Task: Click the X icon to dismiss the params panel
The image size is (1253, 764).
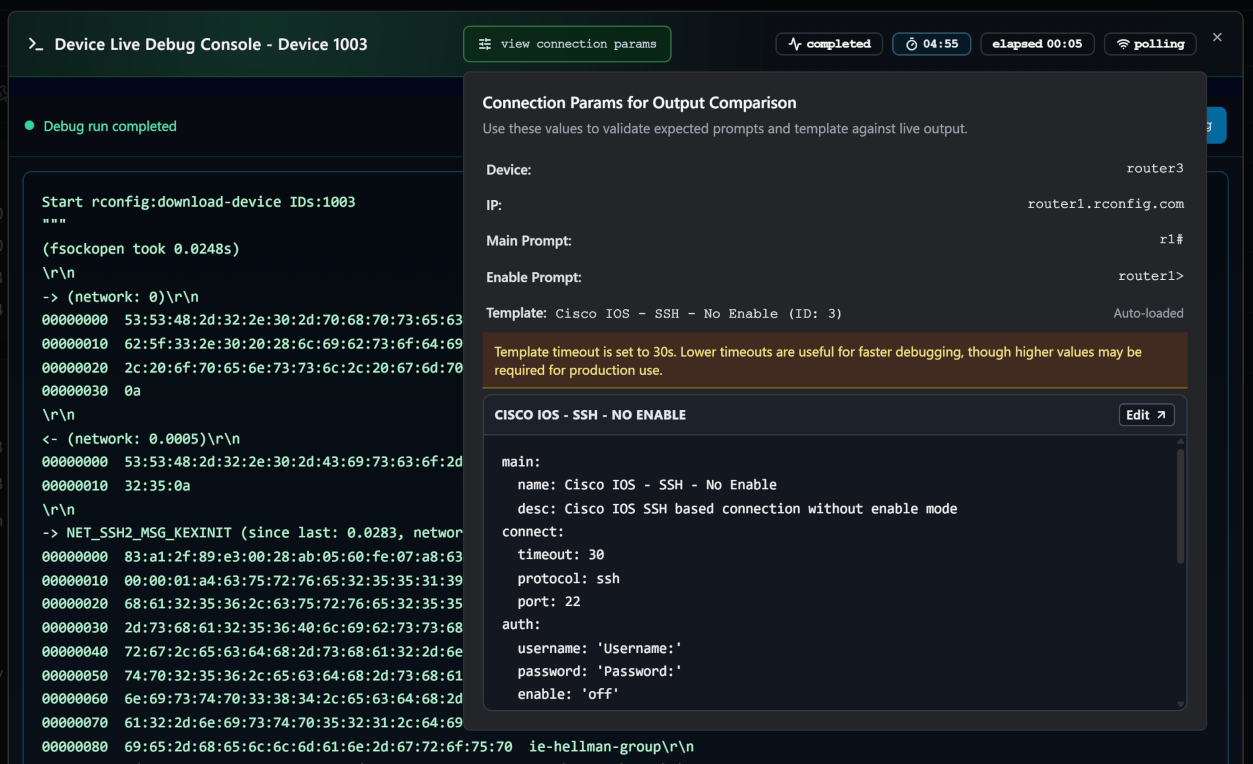Action: (1216, 38)
